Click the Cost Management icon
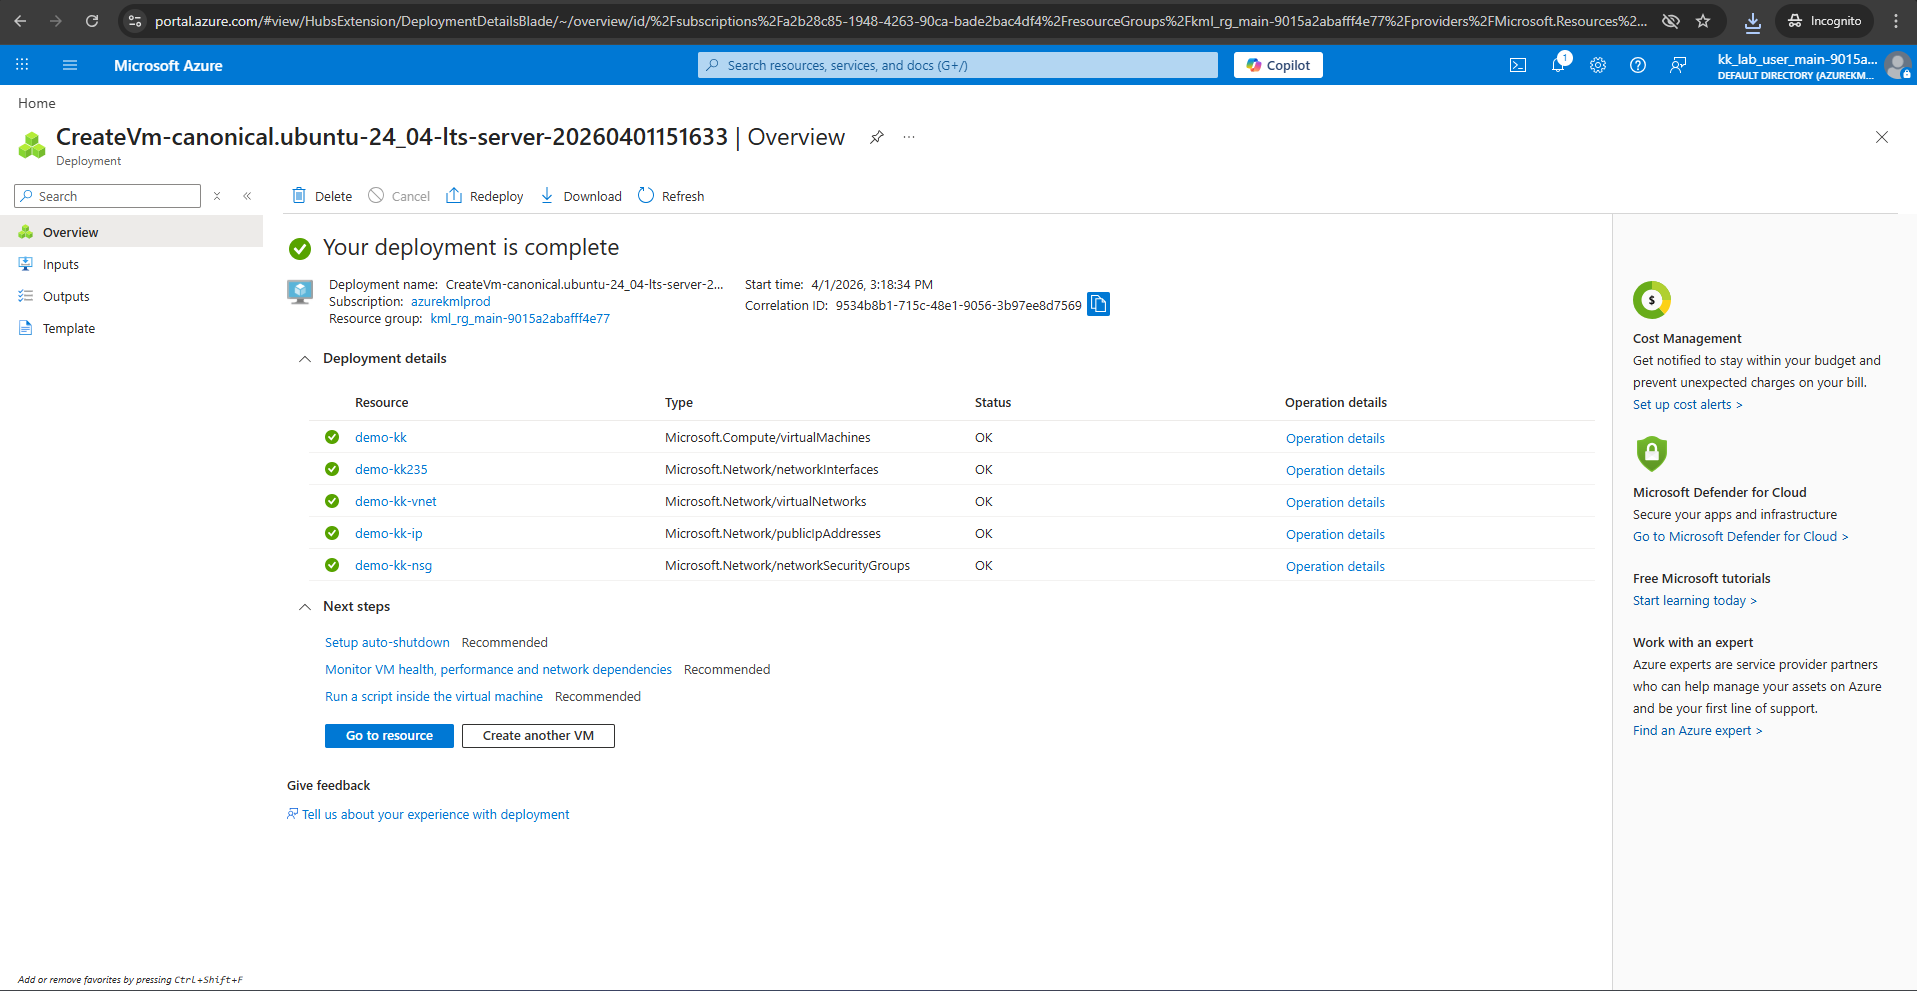 [x=1652, y=300]
